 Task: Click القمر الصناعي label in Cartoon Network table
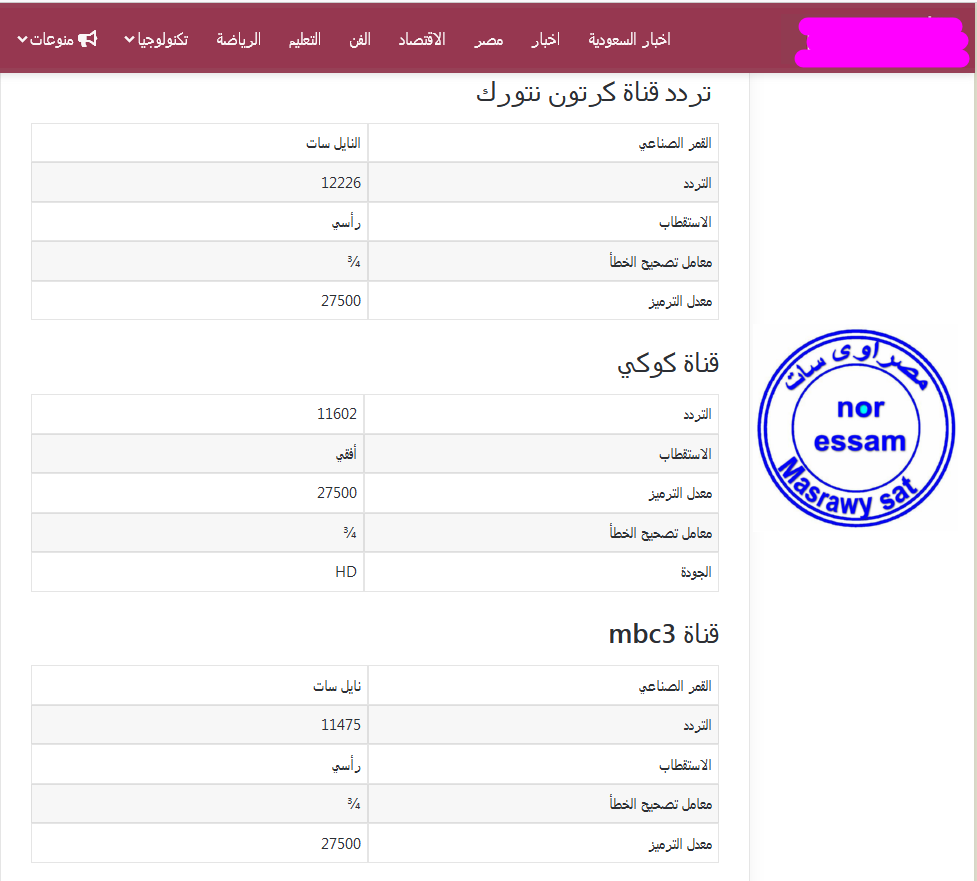tap(675, 143)
